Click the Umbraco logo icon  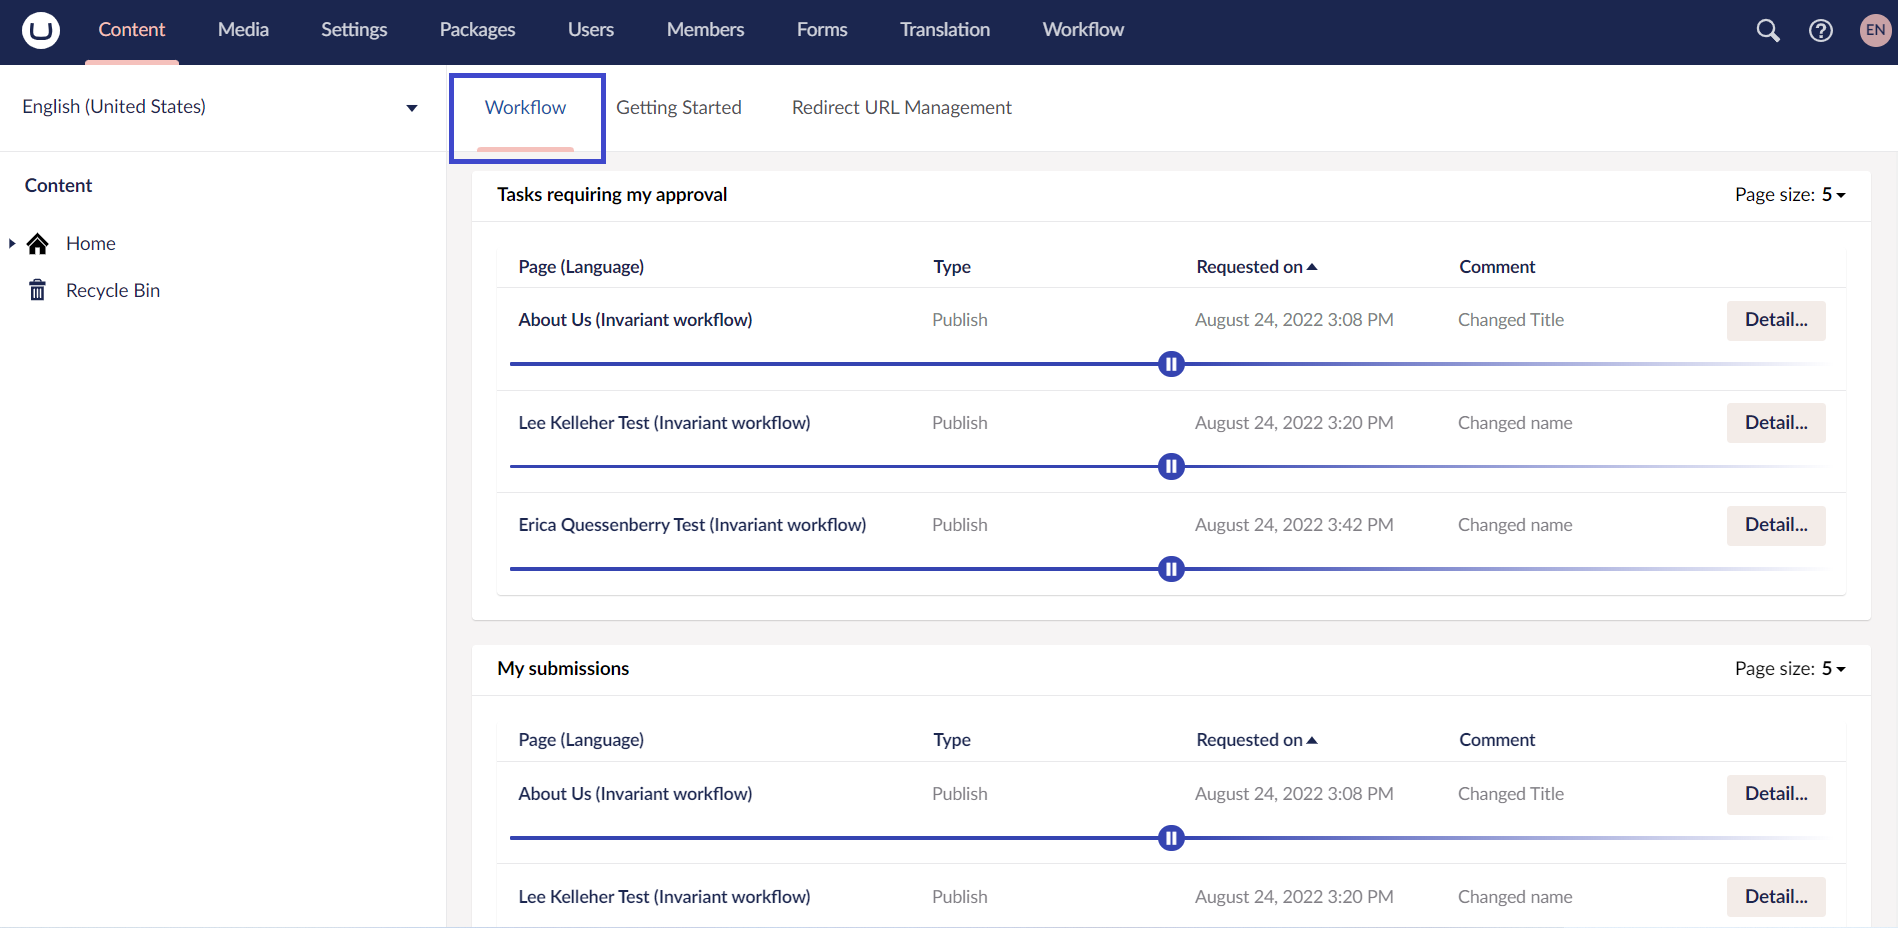click(x=41, y=30)
